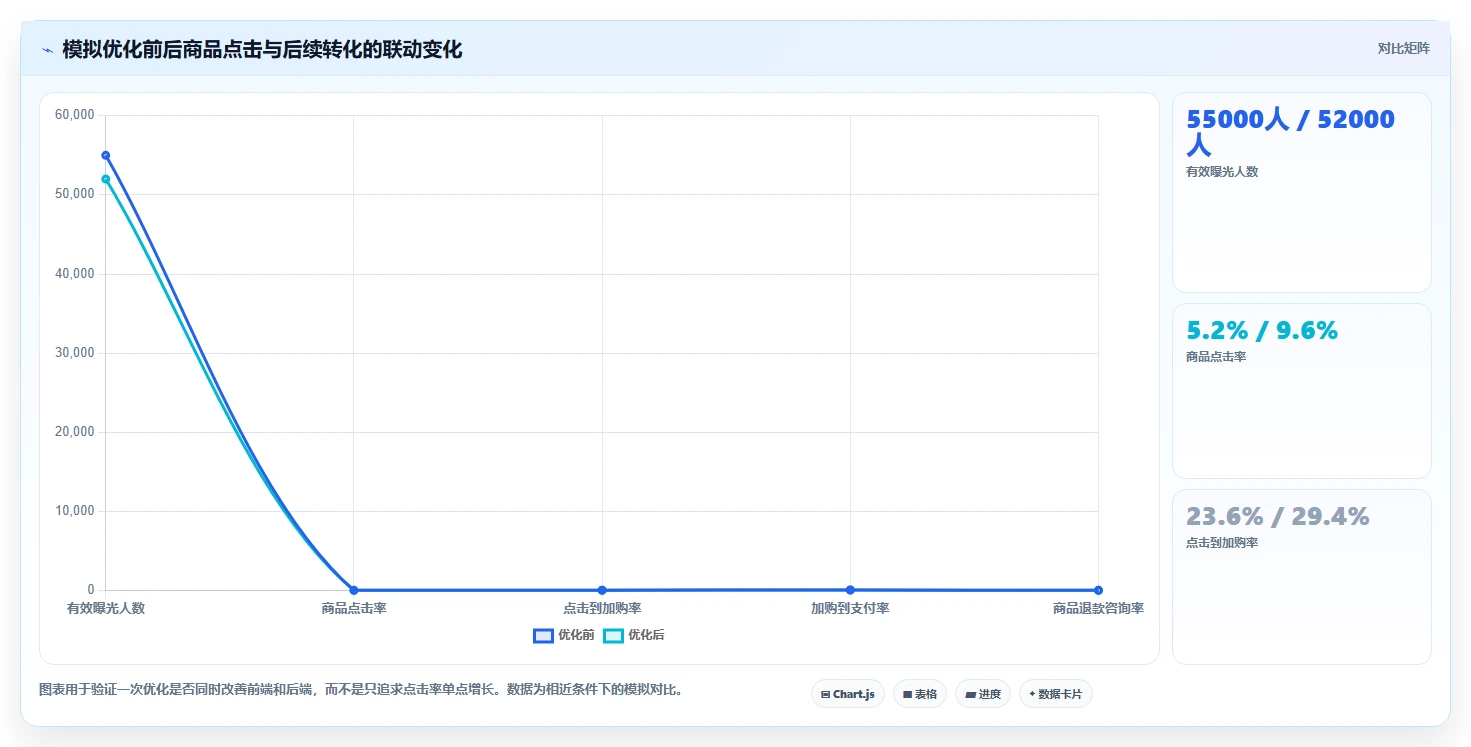Select the Chart.js tag chip

pos(847,694)
